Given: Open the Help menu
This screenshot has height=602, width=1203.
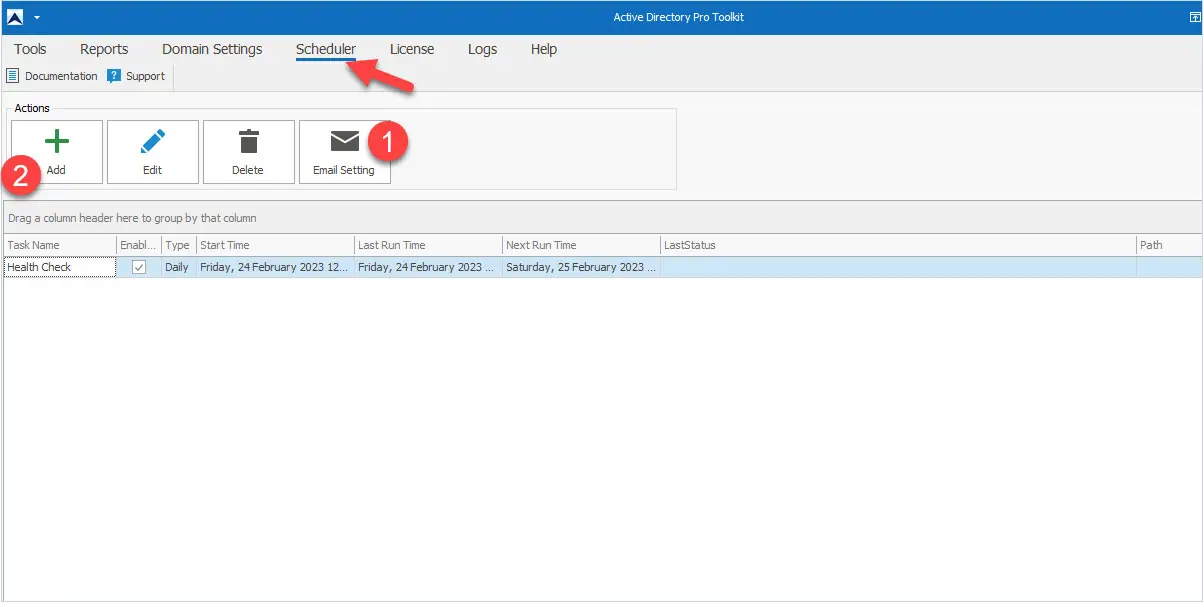Looking at the screenshot, I should [x=544, y=49].
